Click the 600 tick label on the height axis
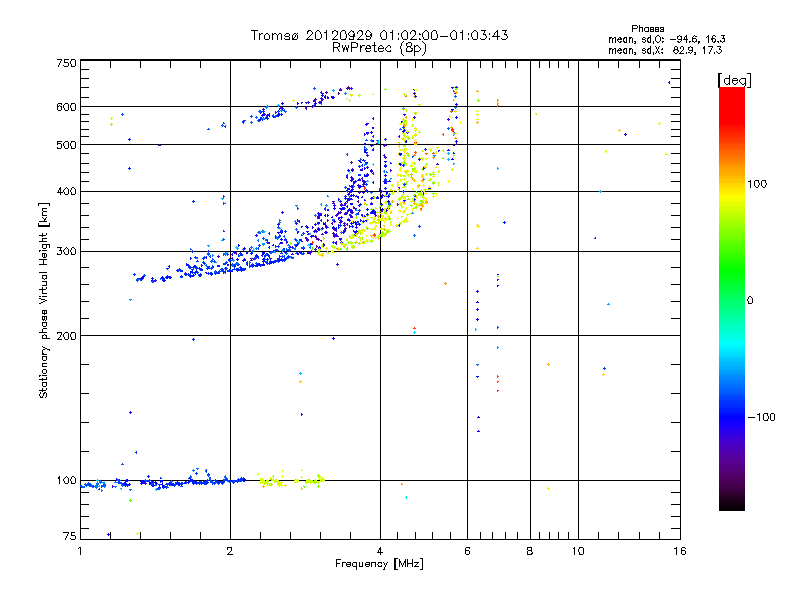800x600 pixels. click(x=66, y=107)
